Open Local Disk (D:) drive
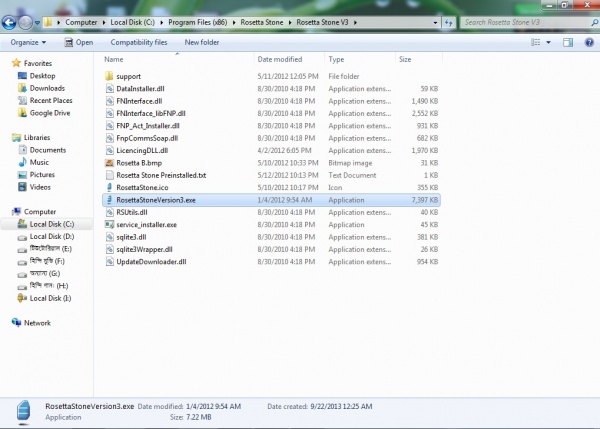This screenshot has height=429, width=600. 52,237
